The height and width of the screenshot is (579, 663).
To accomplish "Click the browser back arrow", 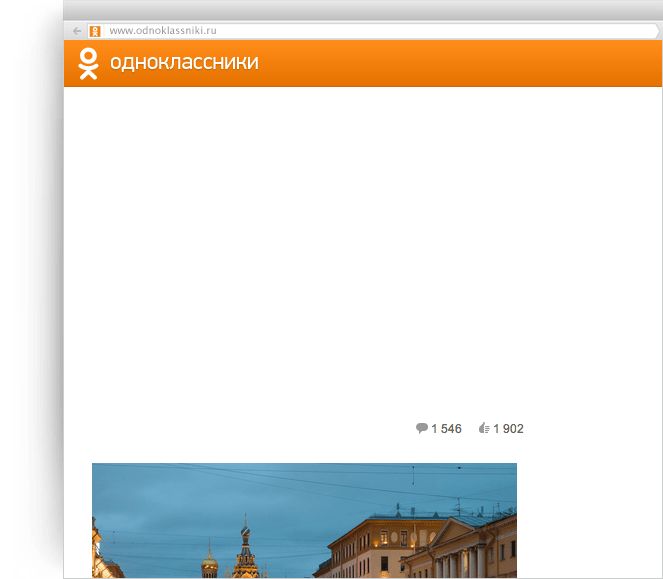I will point(77,31).
